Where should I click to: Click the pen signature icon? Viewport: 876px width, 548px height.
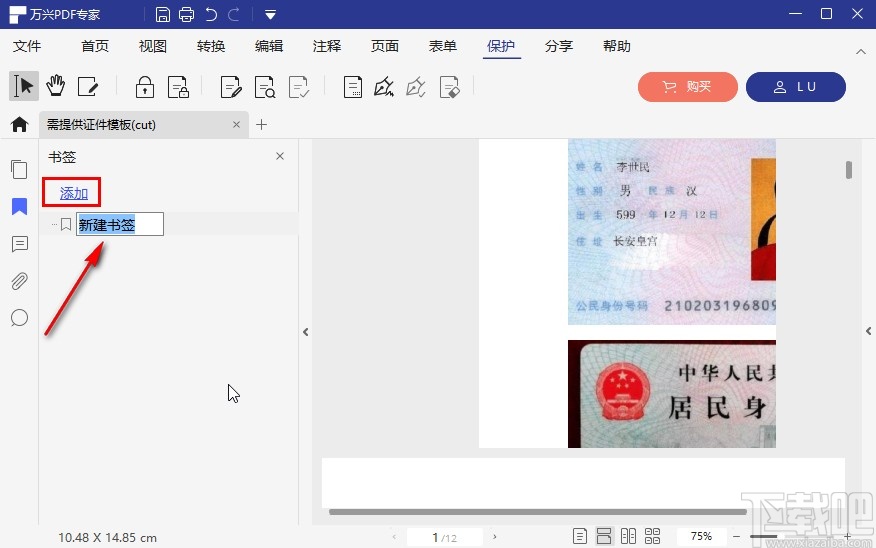384,87
